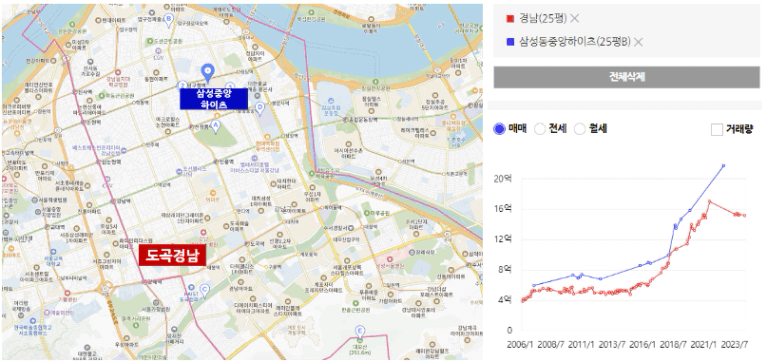Click the red 도곡경남 map label
Image resolution: width=767 pixels, height=362 pixels.
[x=172, y=255]
